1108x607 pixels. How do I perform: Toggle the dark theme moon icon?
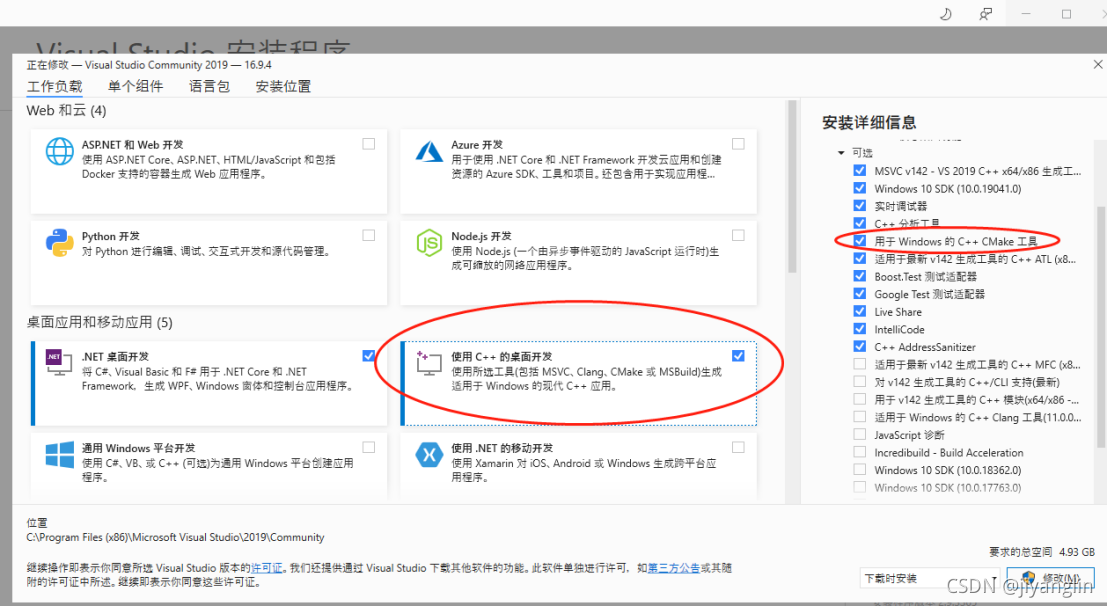pyautogui.click(x=945, y=13)
